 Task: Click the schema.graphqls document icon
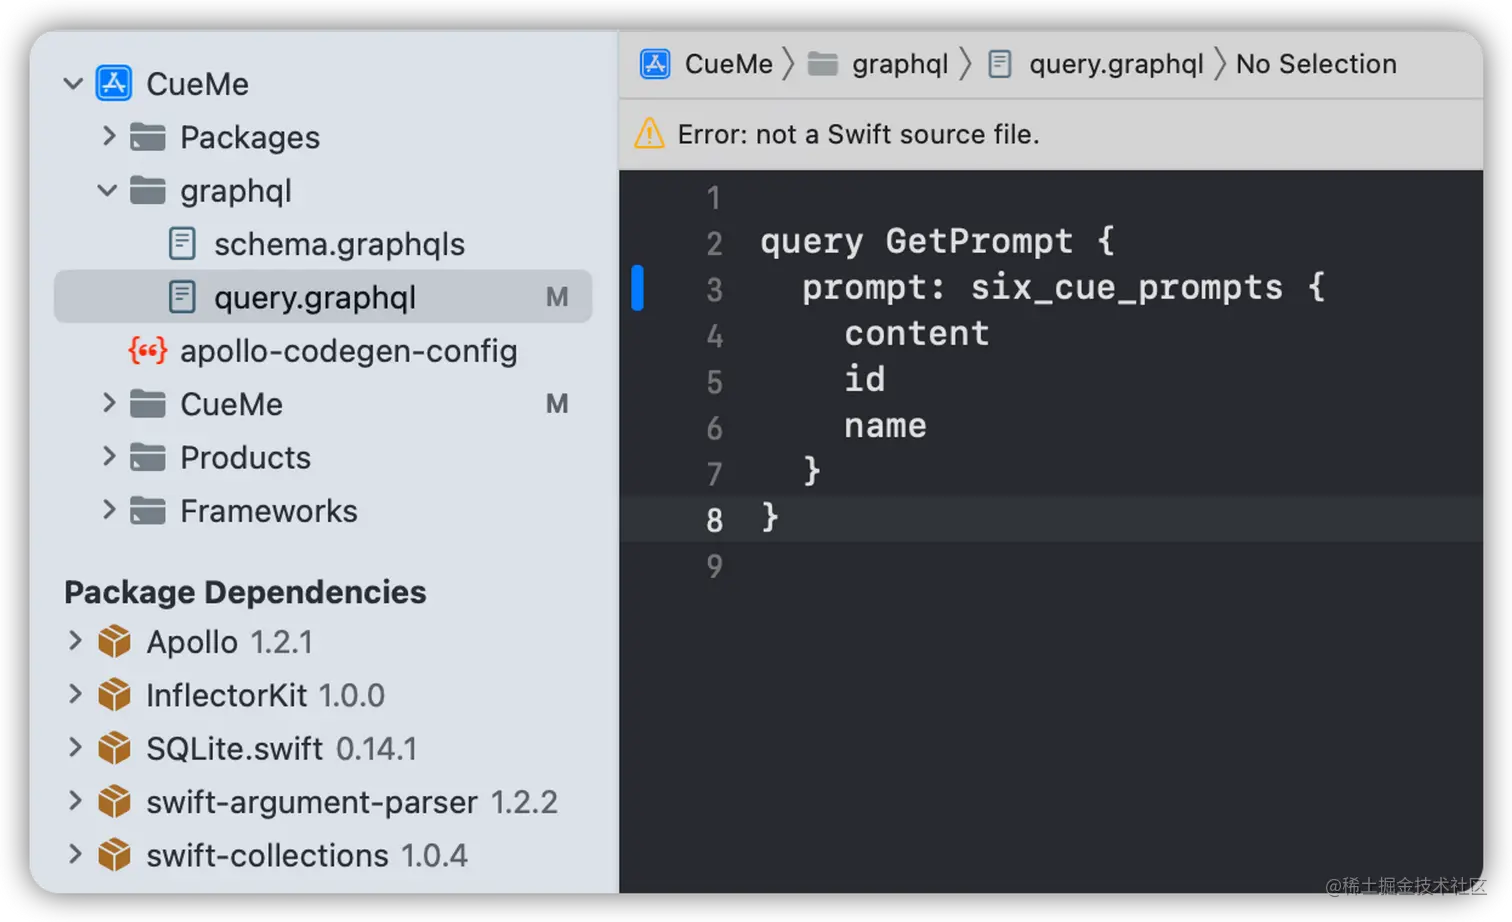click(x=182, y=243)
